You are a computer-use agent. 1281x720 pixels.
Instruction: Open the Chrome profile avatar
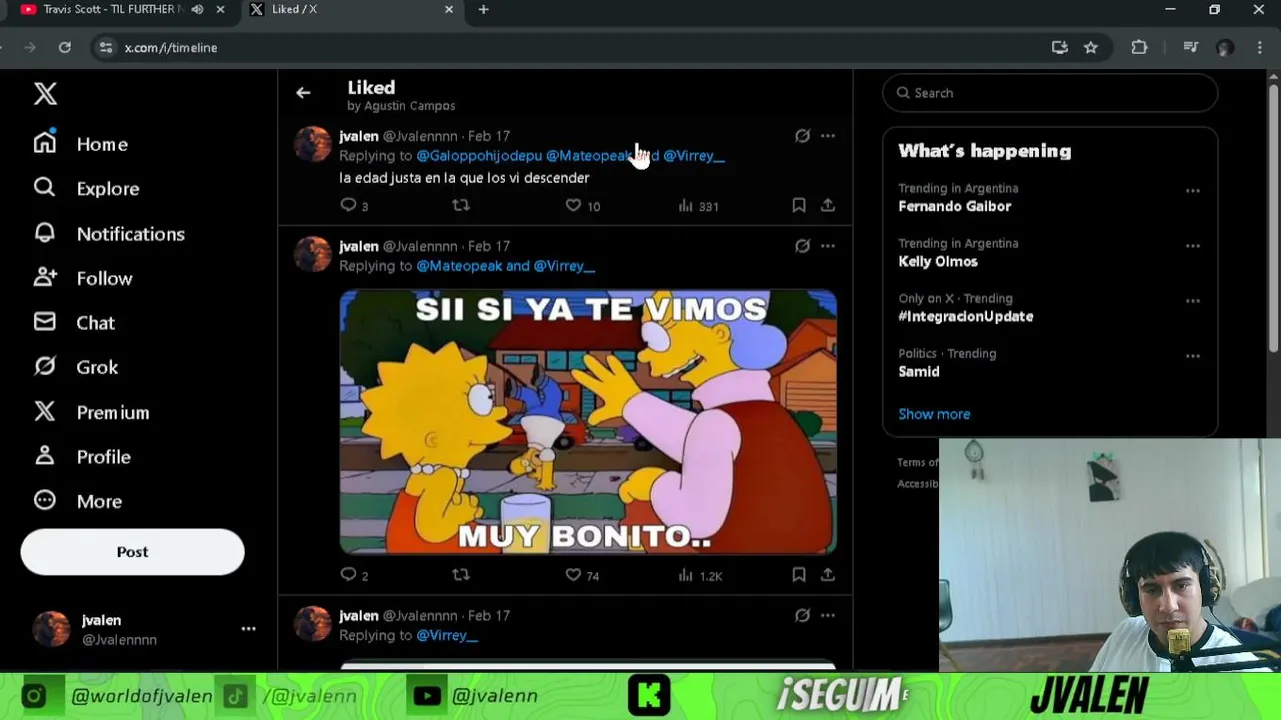click(1225, 47)
